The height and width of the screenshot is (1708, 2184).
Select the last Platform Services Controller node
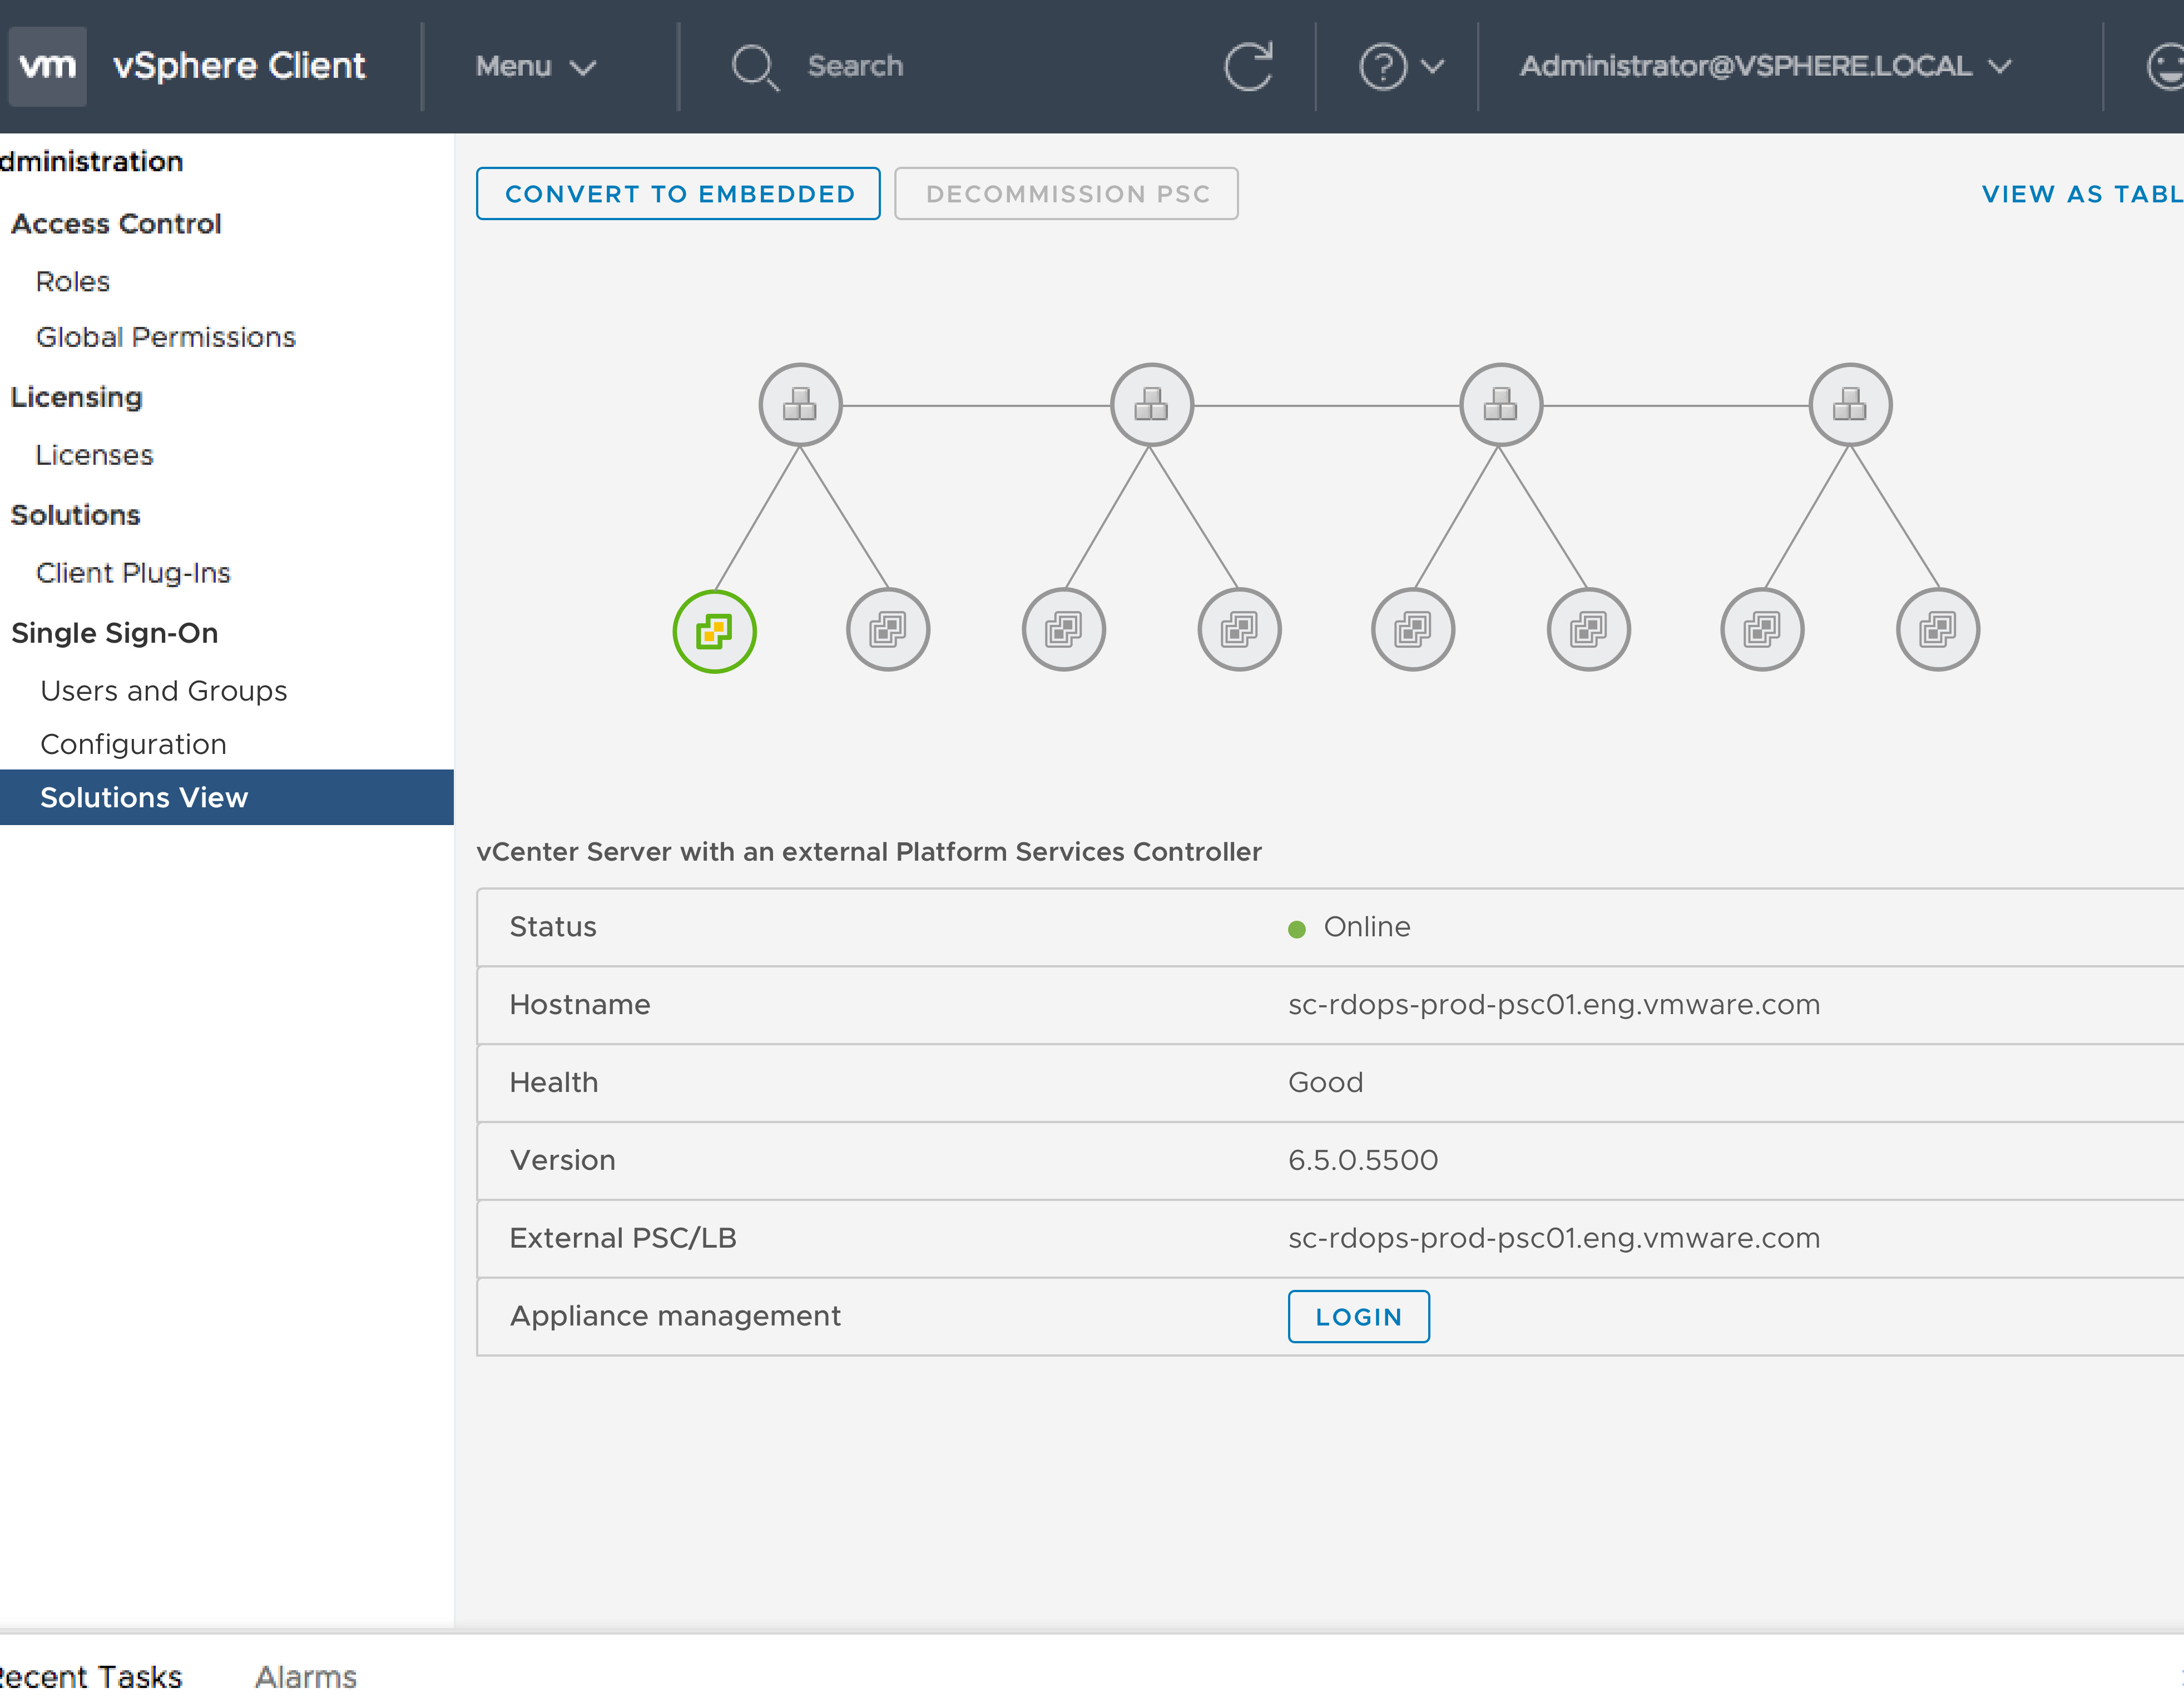(x=1849, y=405)
